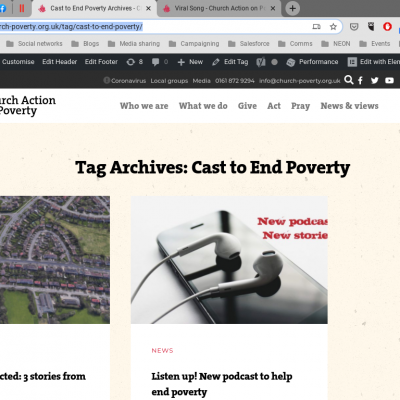Click the cast/device icon in address bar
Image resolution: width=400 pixels, height=400 pixels.
[x=316, y=27]
